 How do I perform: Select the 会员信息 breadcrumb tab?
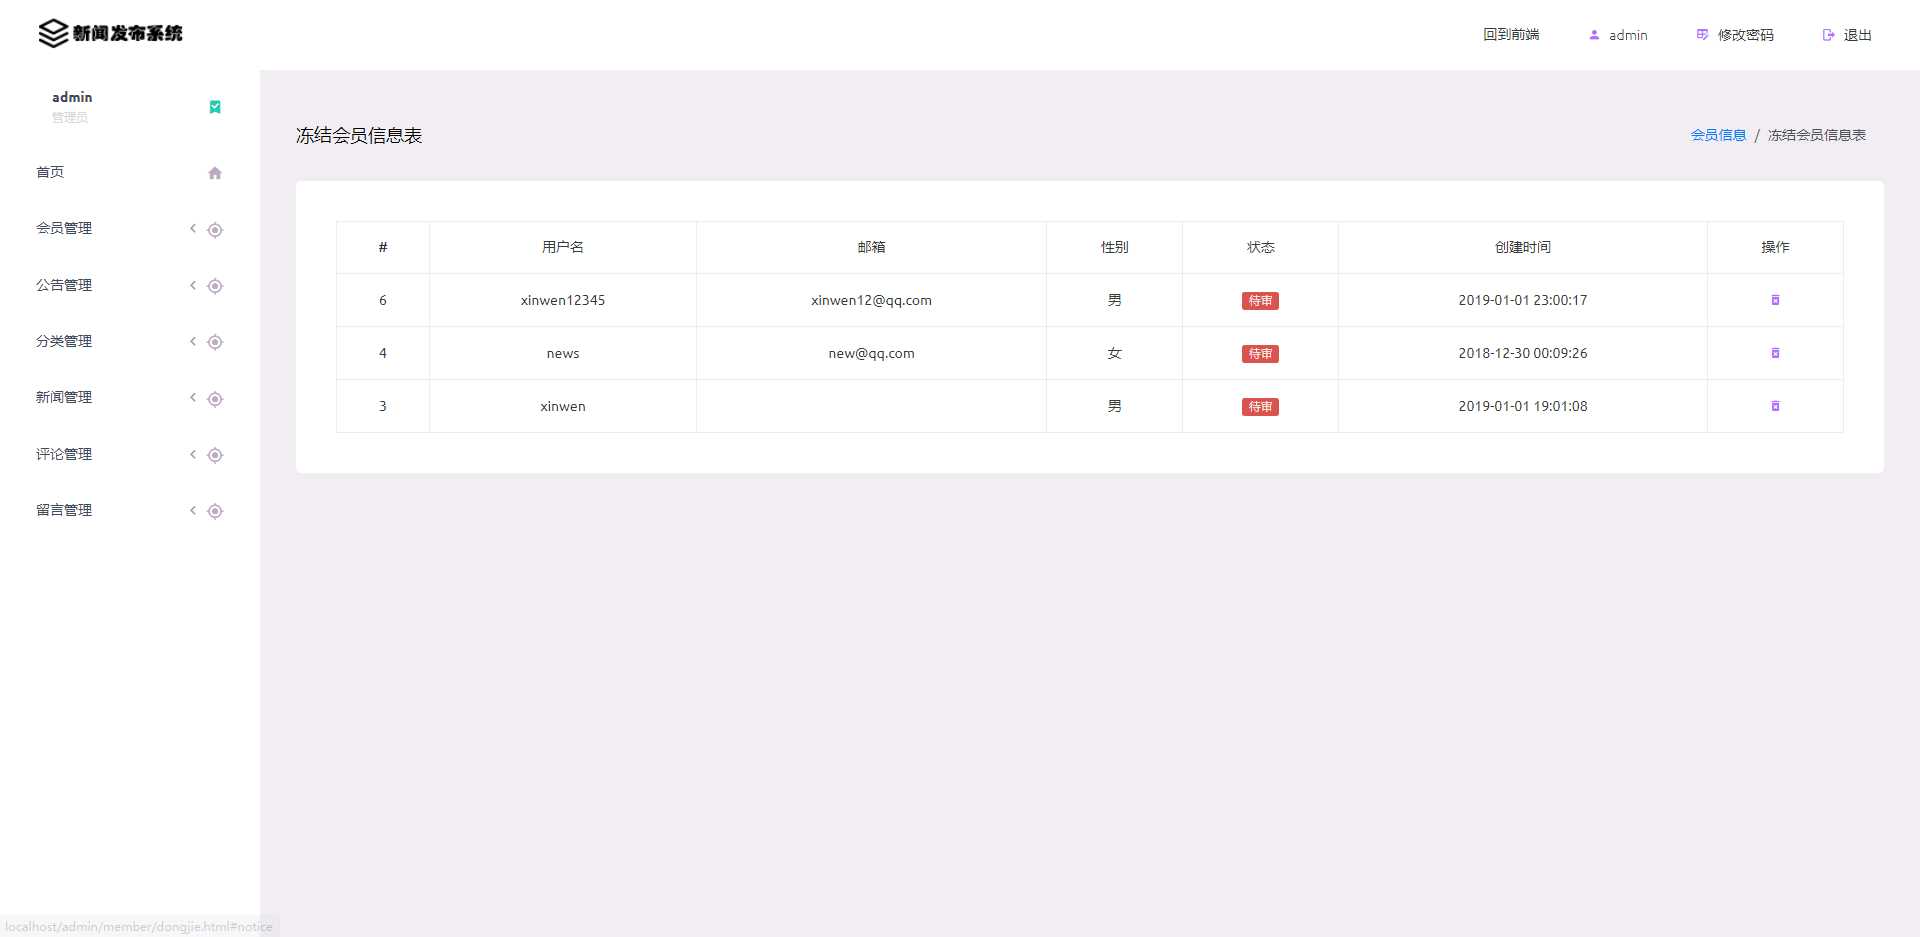coord(1718,134)
